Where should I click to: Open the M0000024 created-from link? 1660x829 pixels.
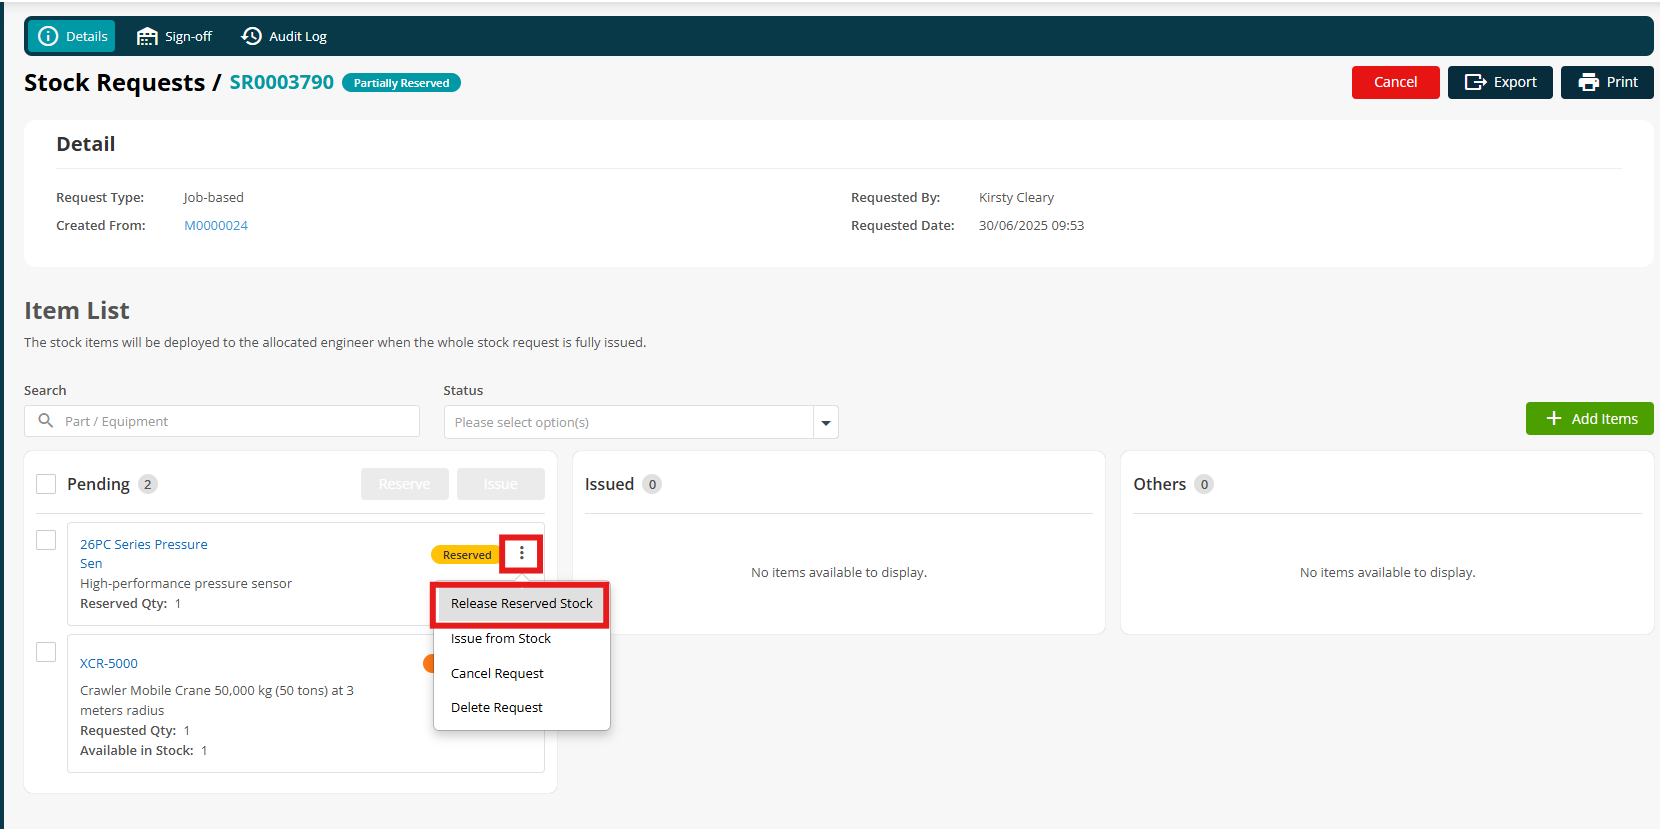pos(216,225)
